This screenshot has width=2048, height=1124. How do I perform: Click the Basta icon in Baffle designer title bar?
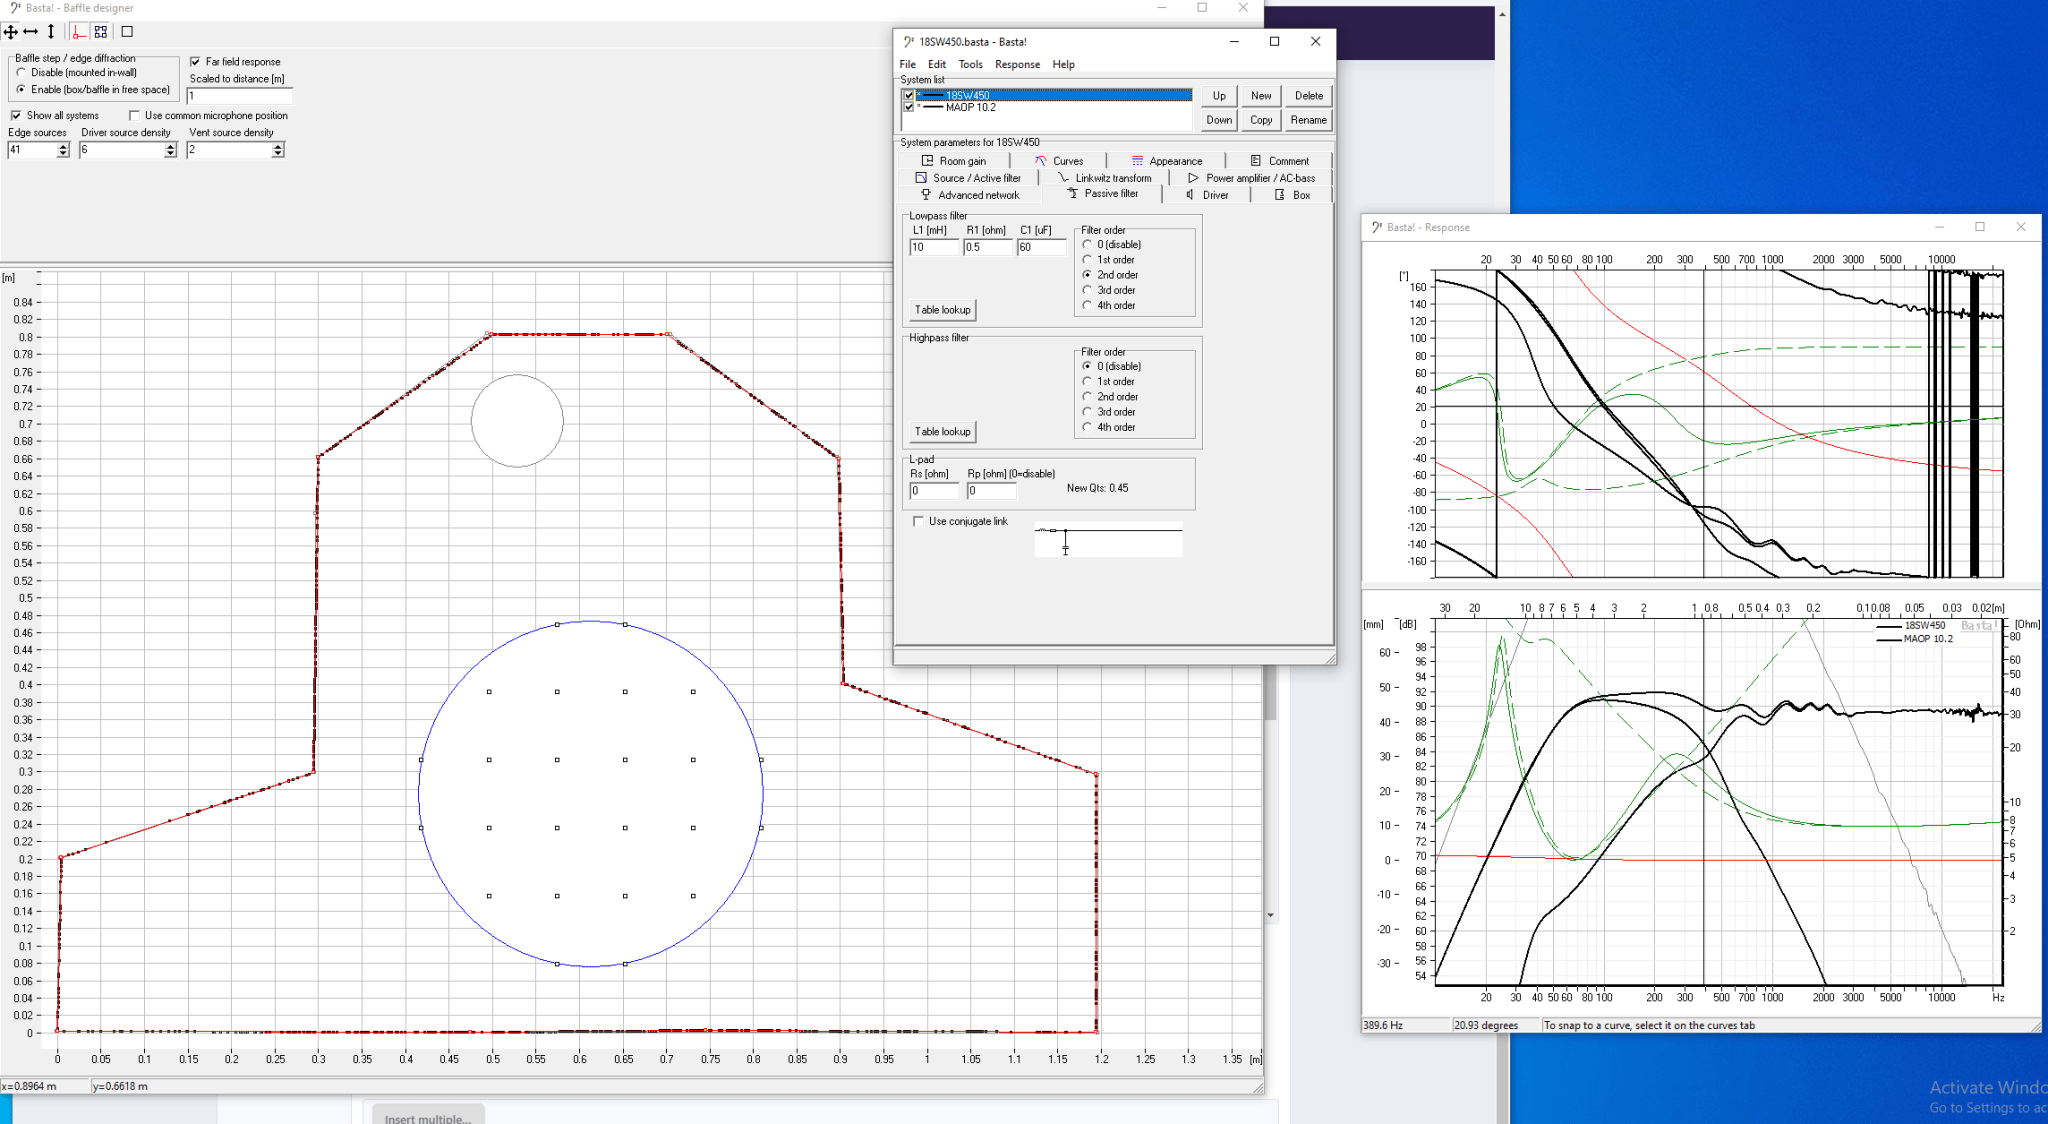[15, 8]
